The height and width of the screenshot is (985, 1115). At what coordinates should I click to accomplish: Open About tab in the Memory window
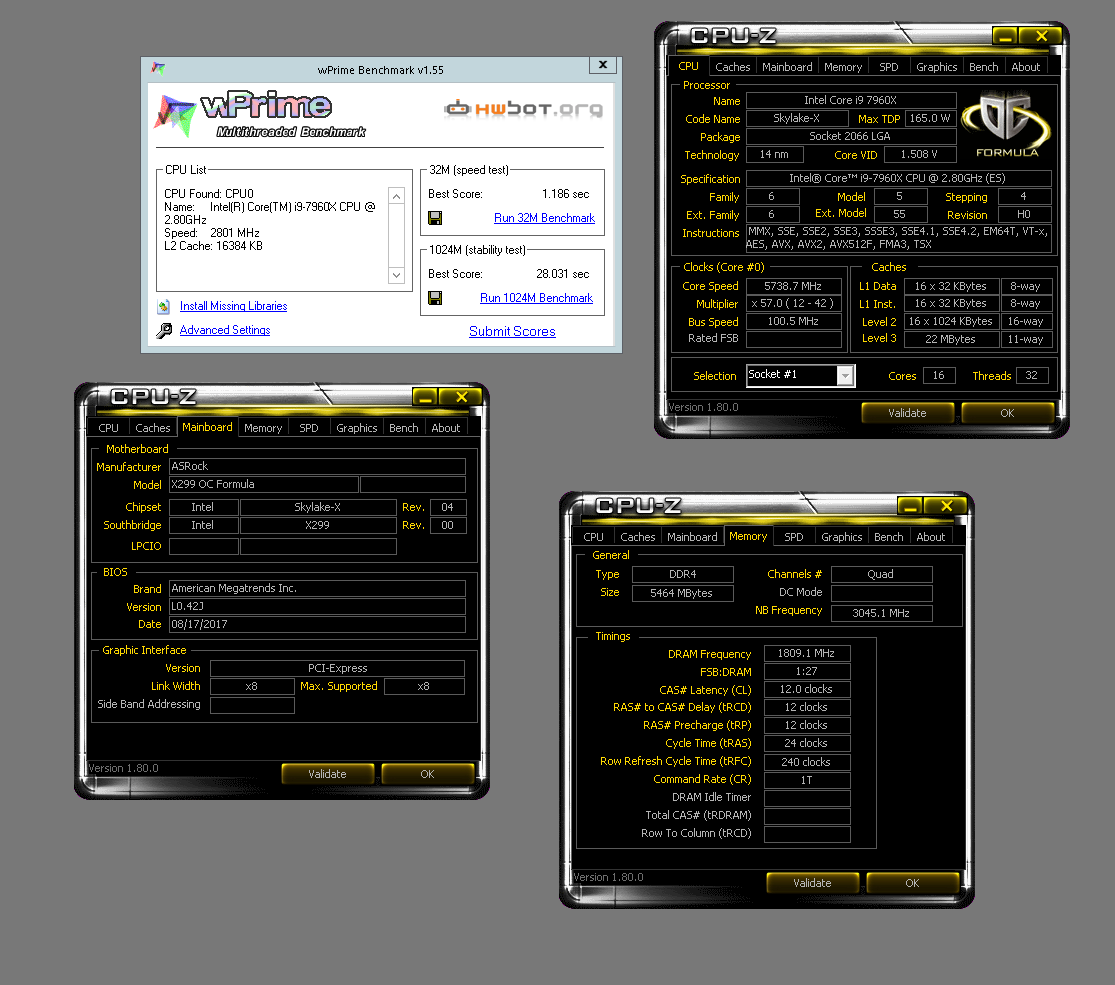click(x=931, y=537)
